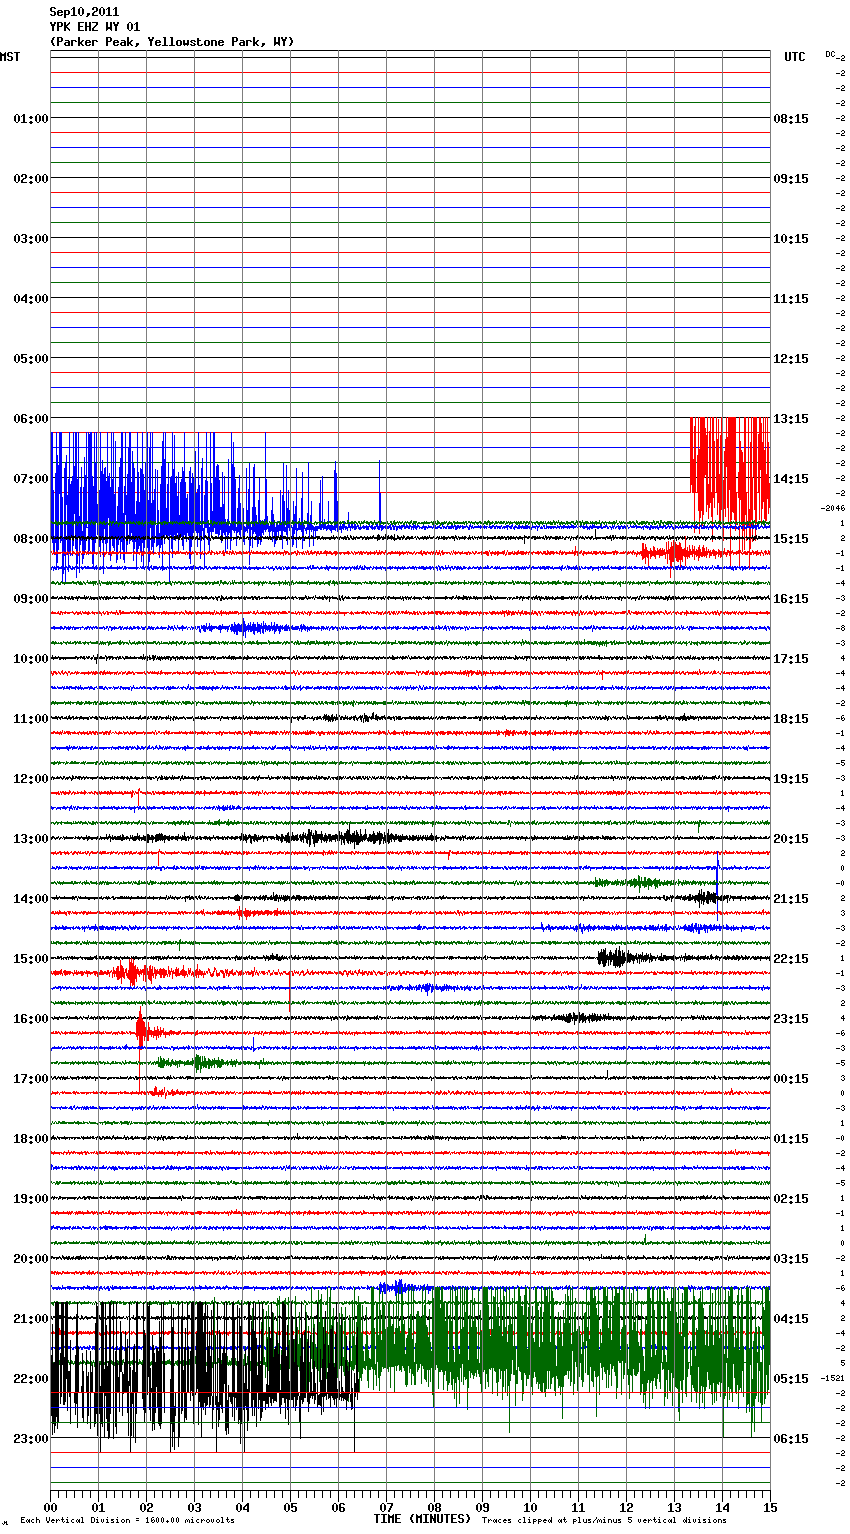Click the traces clipped at plus/minus 5 divisions note

(x=604, y=1521)
